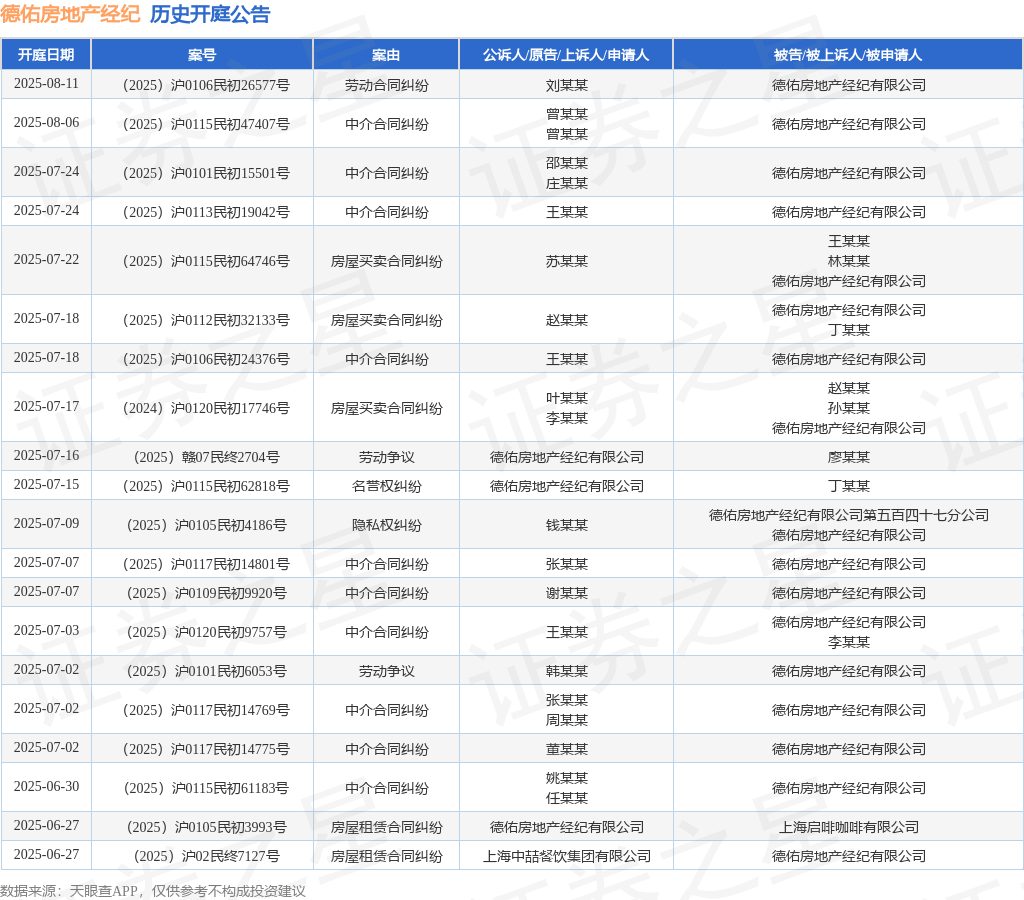
Task: Click date cell 2025-08-06
Action: [x=46, y=123]
